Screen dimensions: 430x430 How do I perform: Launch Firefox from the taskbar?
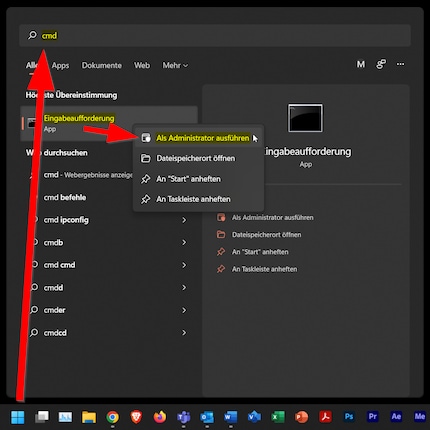(x=160, y=417)
